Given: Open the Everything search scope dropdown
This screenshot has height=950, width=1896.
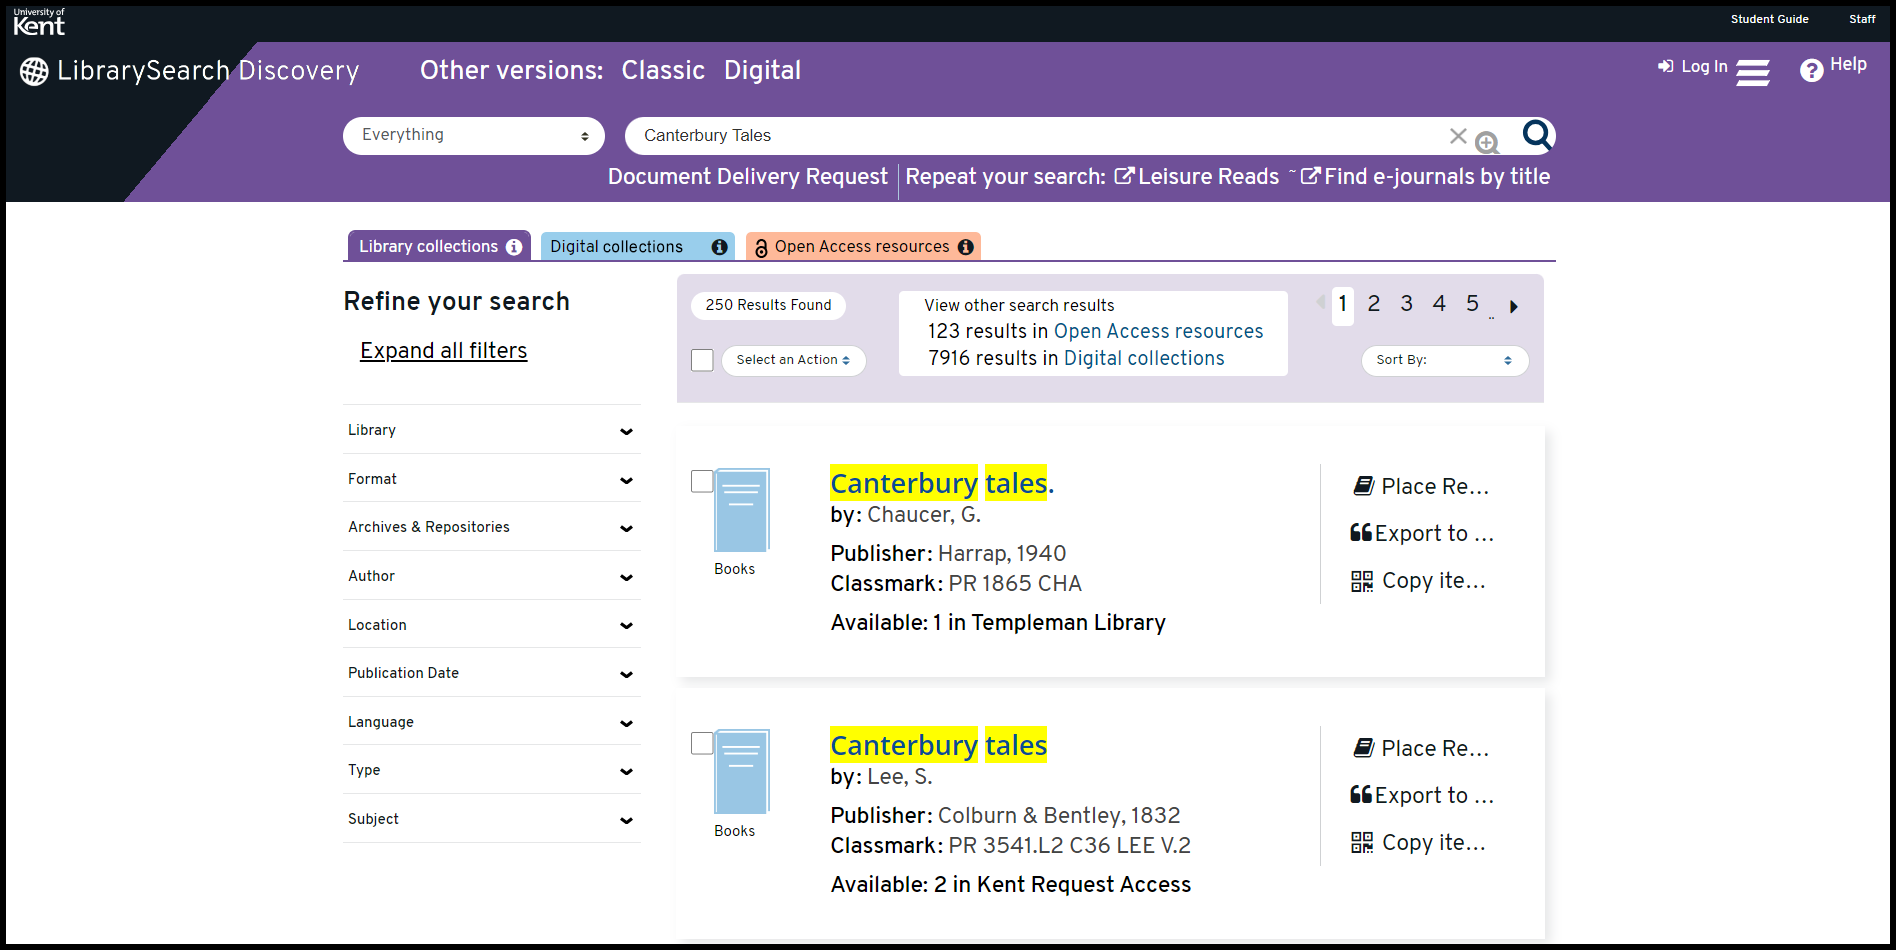Looking at the screenshot, I should click(x=473, y=136).
